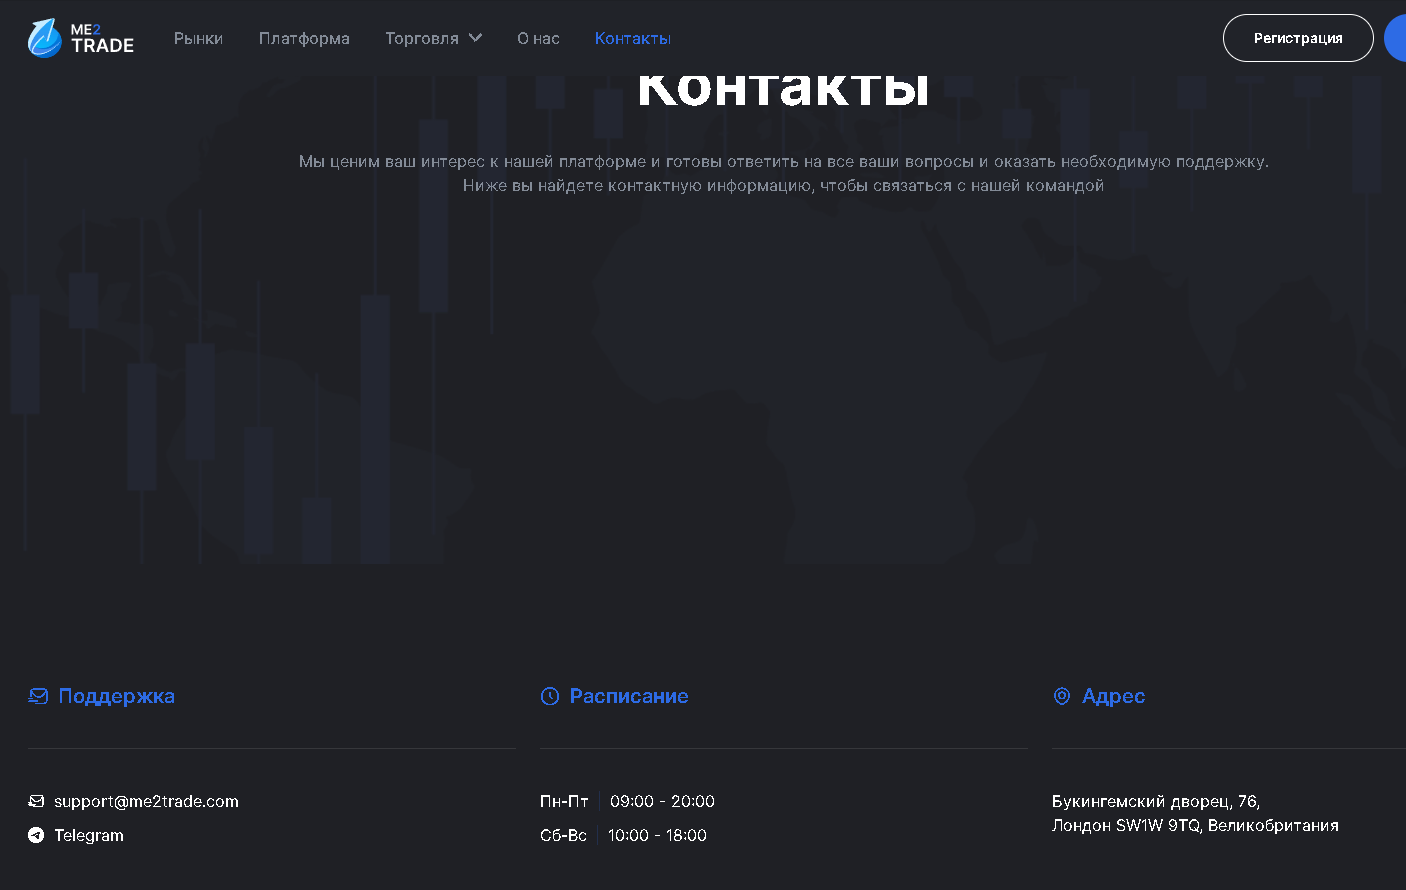
Task: Click the Расписание heading text
Action: point(629,696)
